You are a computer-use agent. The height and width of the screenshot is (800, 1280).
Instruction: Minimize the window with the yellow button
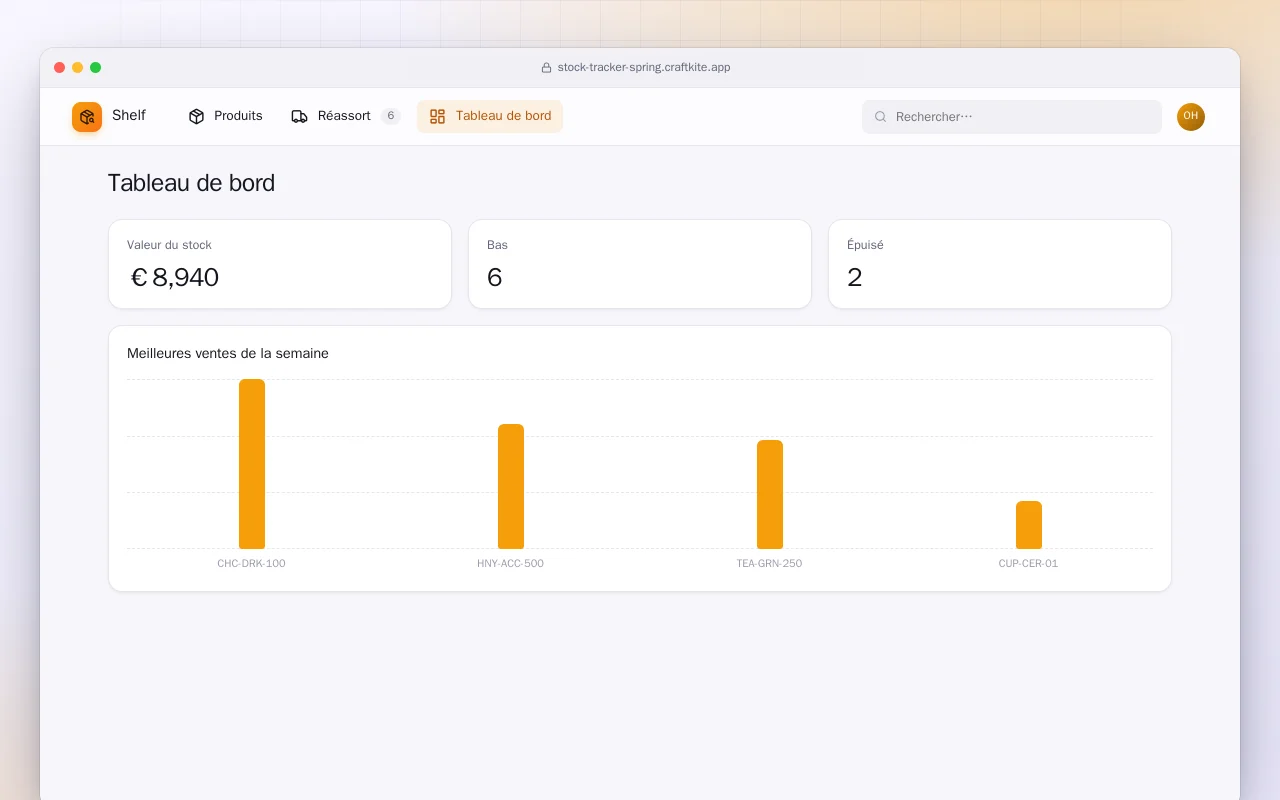click(78, 68)
